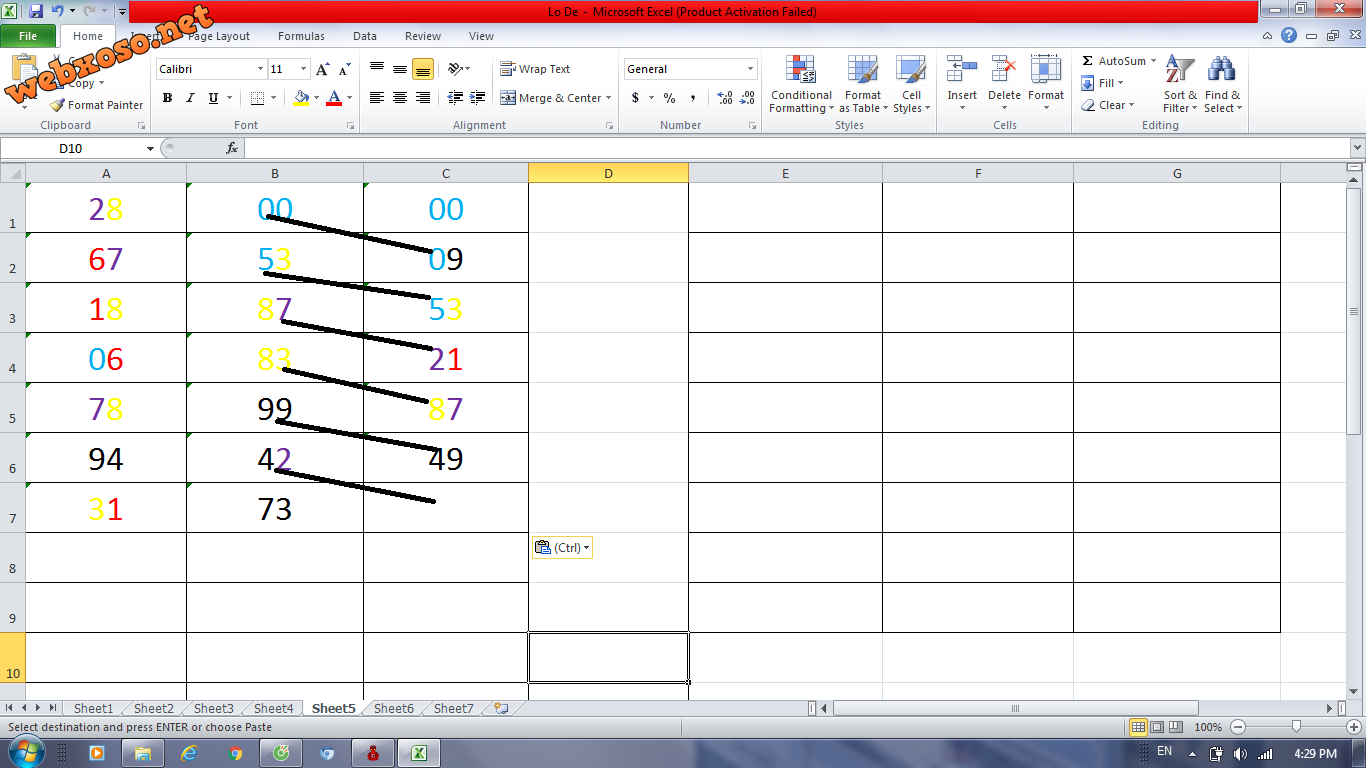
Task: Open the Sheet3 worksheet tab
Action: 214,708
